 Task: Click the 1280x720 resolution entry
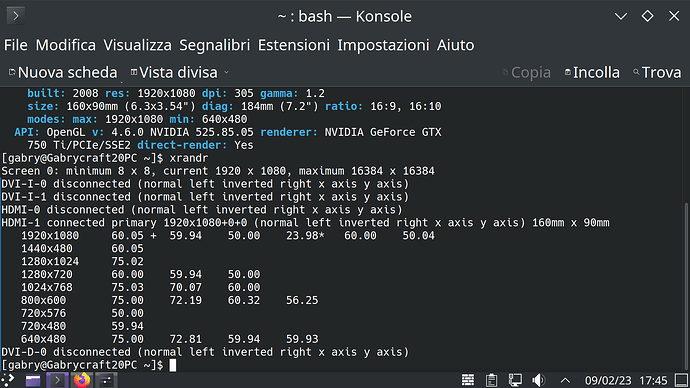point(47,275)
